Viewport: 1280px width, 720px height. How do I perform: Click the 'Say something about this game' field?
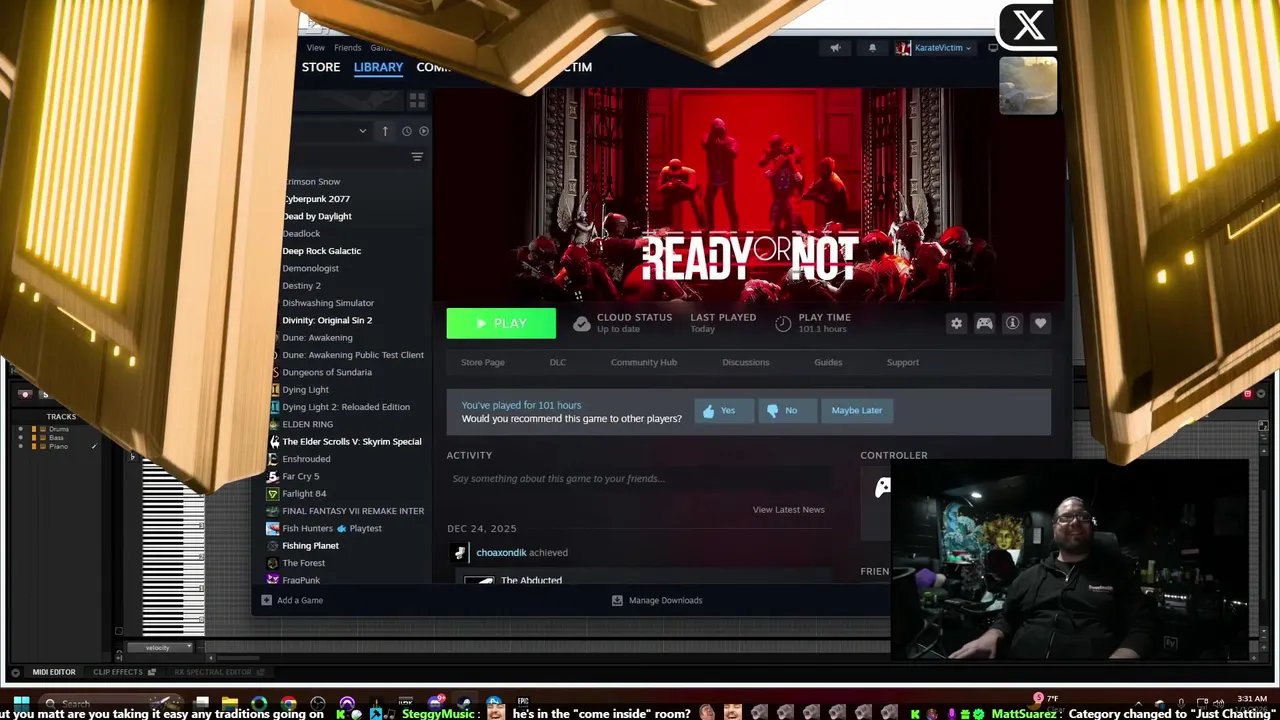coord(638,479)
